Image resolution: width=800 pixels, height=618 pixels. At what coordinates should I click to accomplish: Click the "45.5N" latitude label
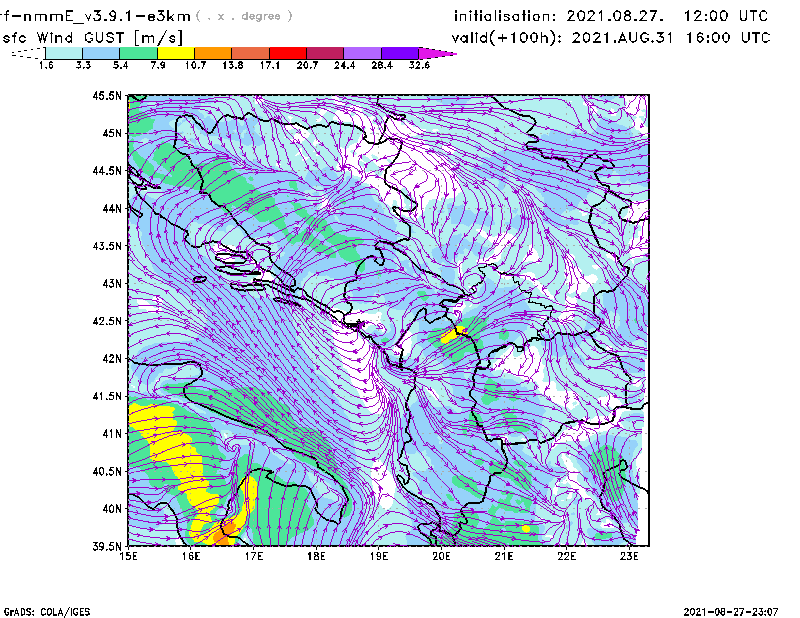tap(107, 95)
